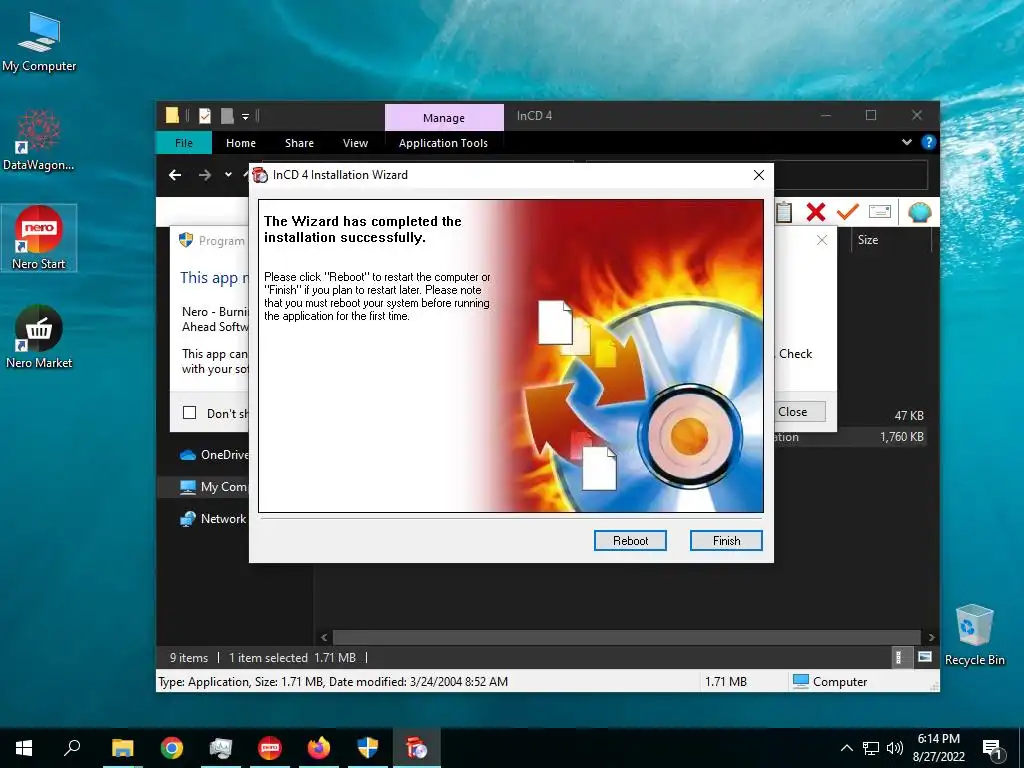Open the Customize Quick Access Toolbar dropdown
Image resolution: width=1024 pixels, height=768 pixels.
[x=246, y=116]
